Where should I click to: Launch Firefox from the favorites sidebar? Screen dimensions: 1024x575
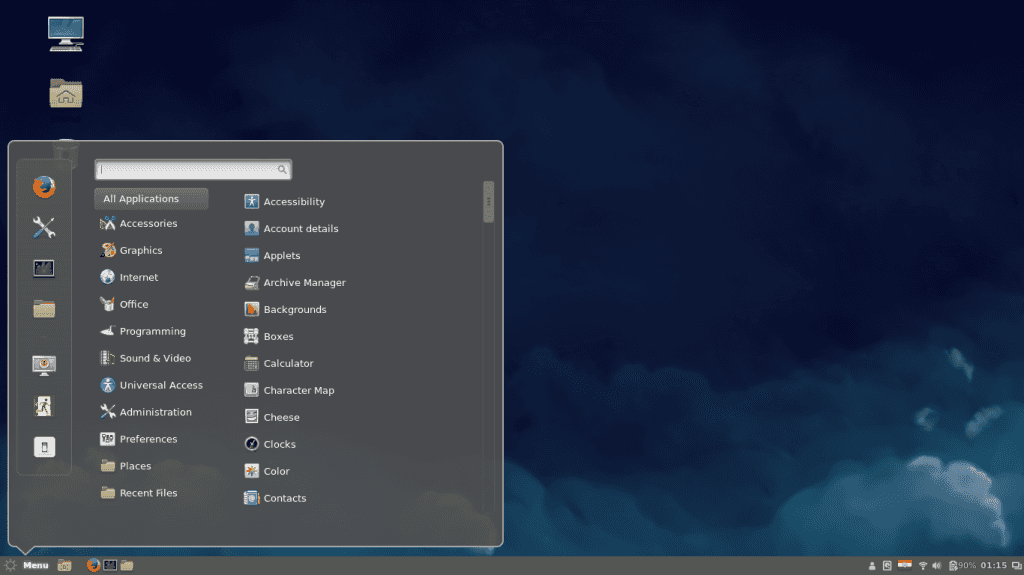pyautogui.click(x=43, y=187)
